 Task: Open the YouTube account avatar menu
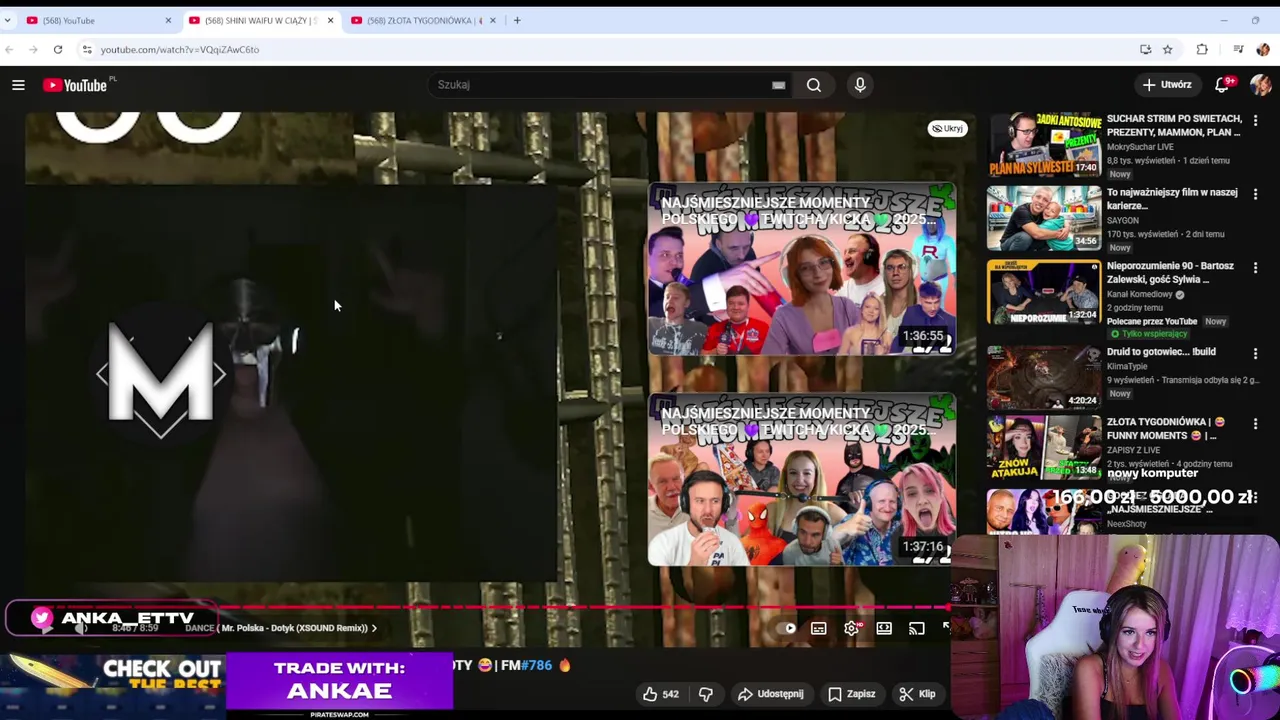(x=1260, y=85)
